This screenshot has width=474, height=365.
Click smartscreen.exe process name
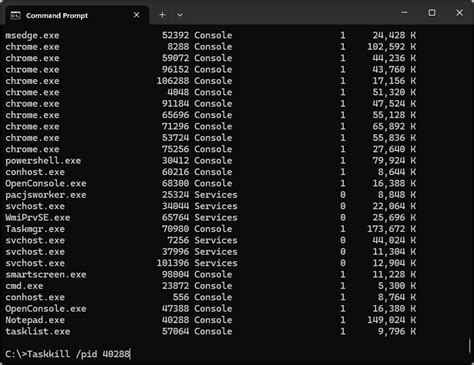(x=46, y=275)
